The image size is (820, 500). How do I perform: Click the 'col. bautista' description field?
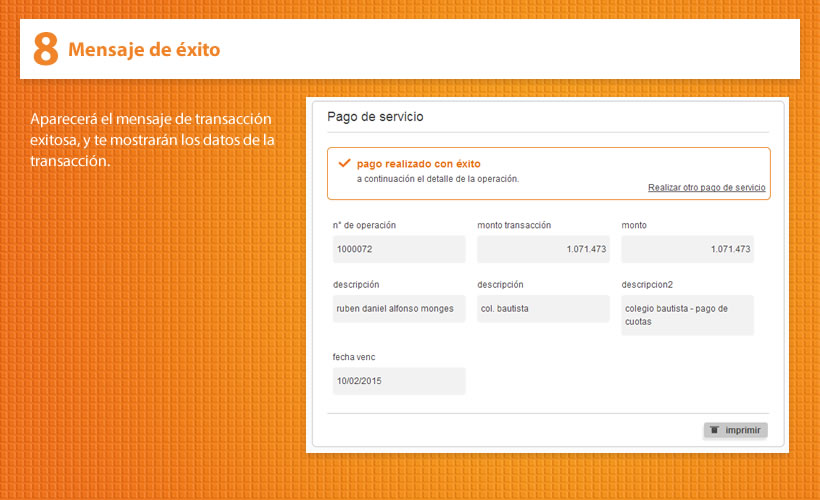[542, 309]
